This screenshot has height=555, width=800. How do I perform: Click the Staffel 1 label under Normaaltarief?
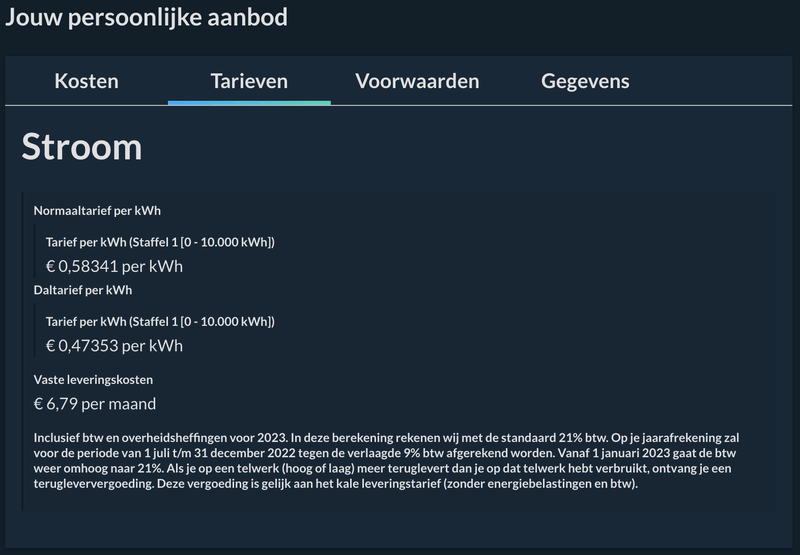[x=160, y=242]
